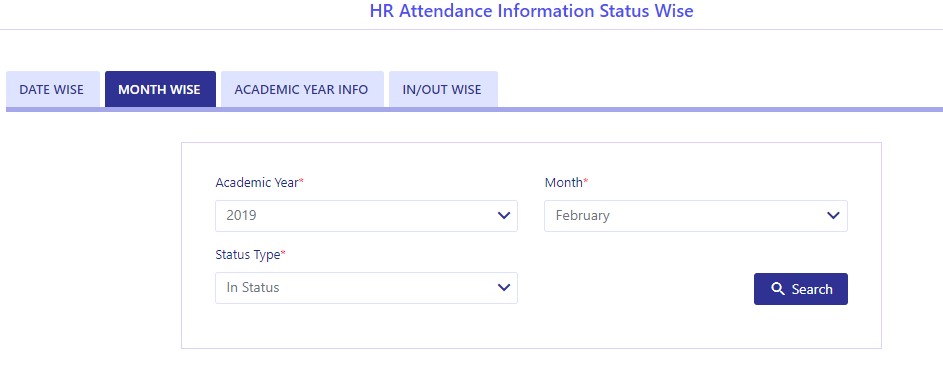Open the Status Type dropdown list
Screen dimensions: 943x379
point(366,288)
